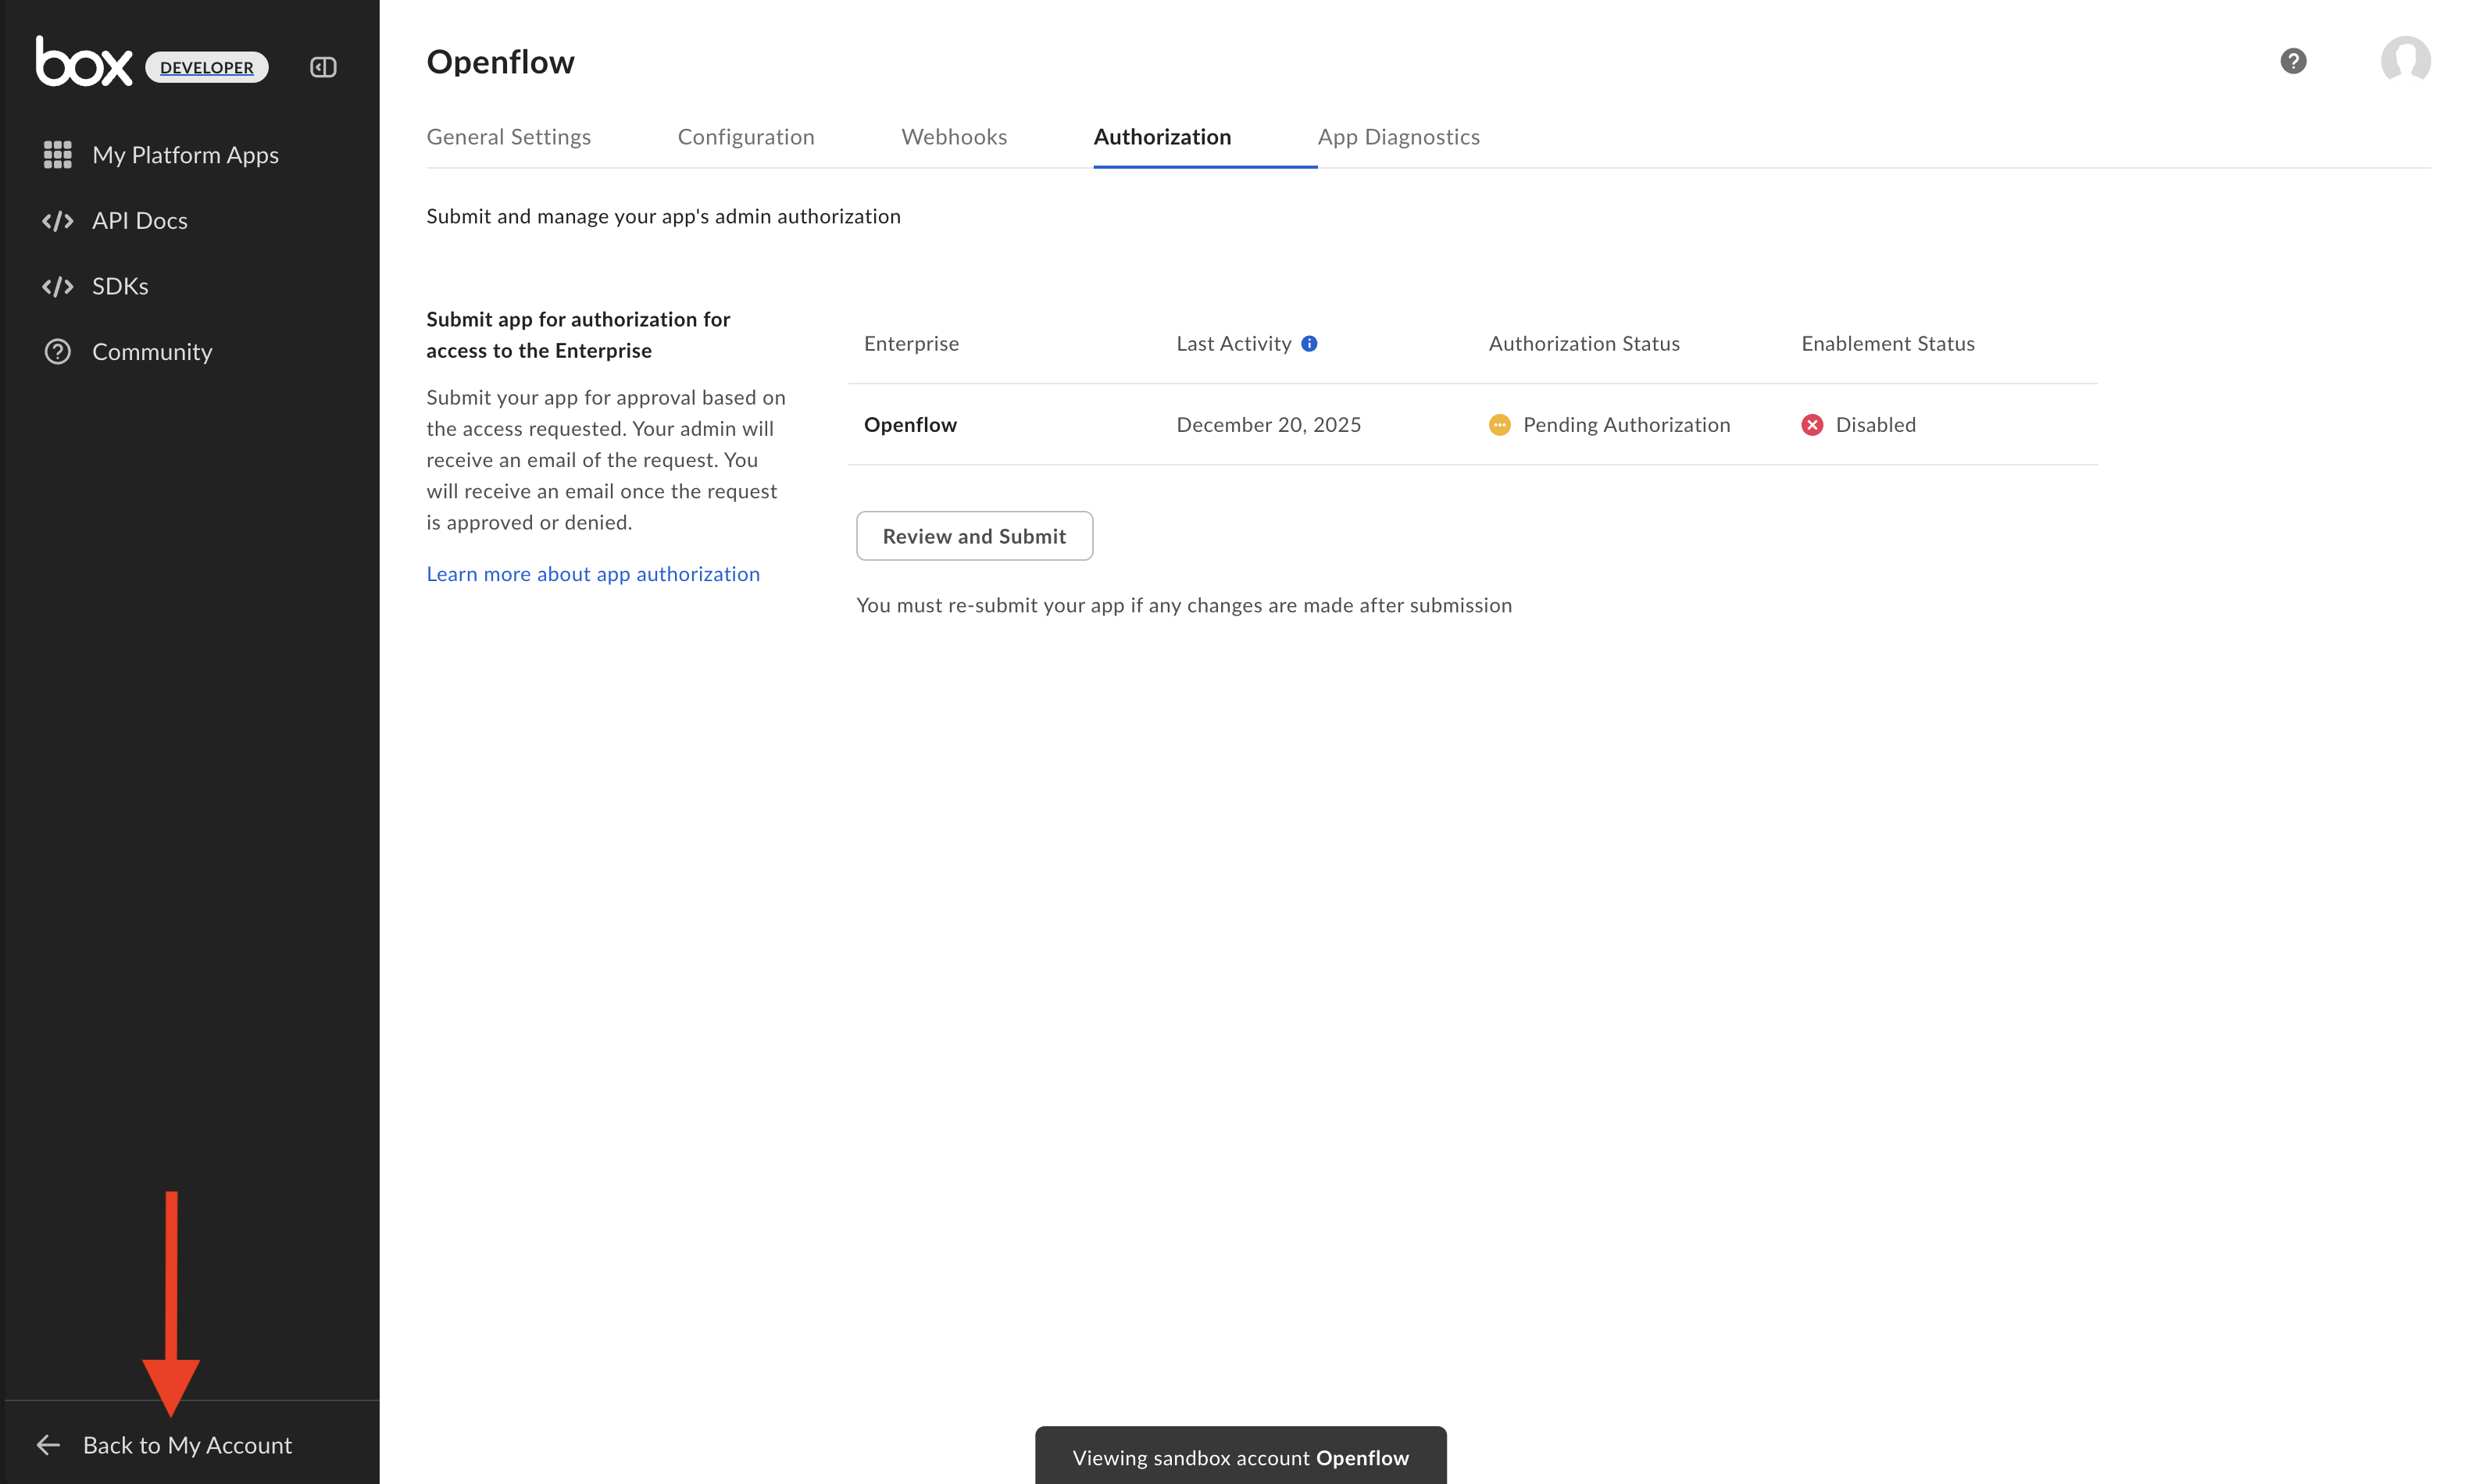This screenshot has height=1484, width=2475.
Task: Click the Pending Authorization status icon
Action: point(1499,425)
